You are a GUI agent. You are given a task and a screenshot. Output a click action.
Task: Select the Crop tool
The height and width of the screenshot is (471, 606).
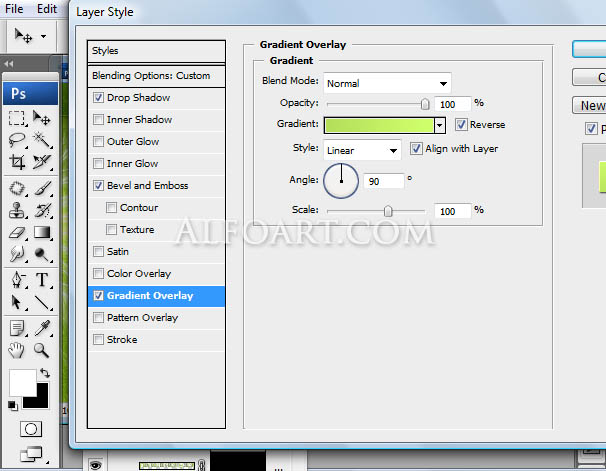coord(17,162)
